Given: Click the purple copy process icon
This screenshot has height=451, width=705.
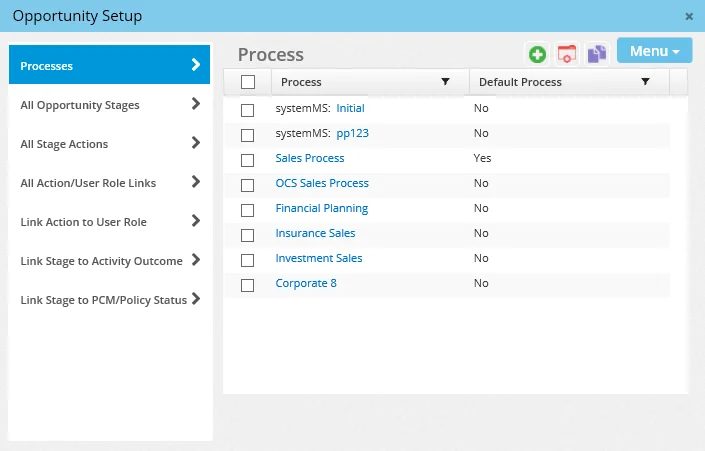Looking at the screenshot, I should [597, 54].
